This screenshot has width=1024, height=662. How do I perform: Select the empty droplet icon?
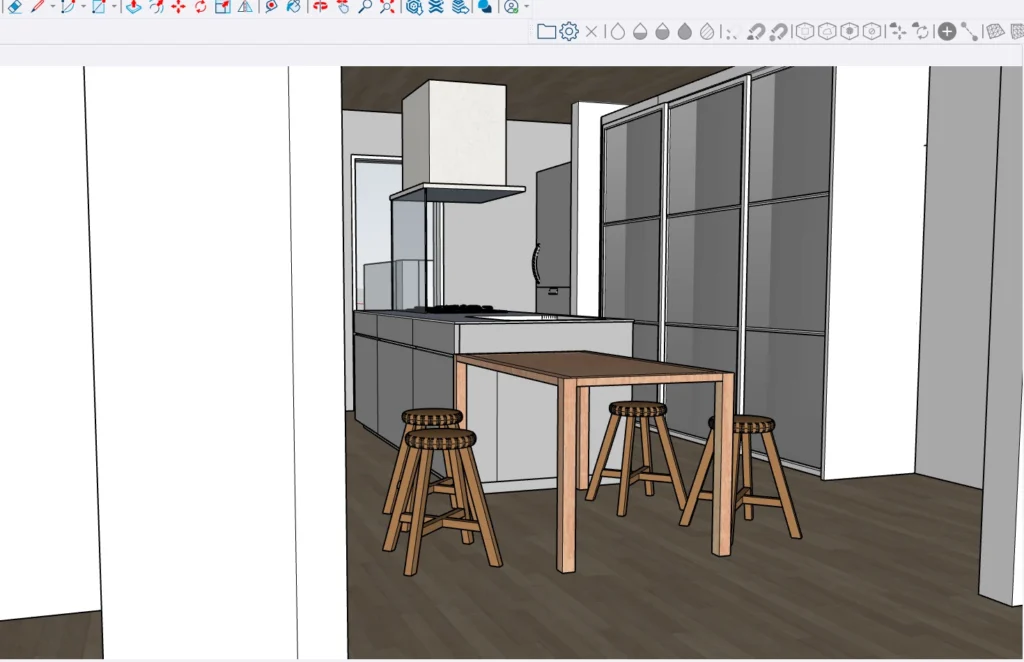click(x=618, y=31)
